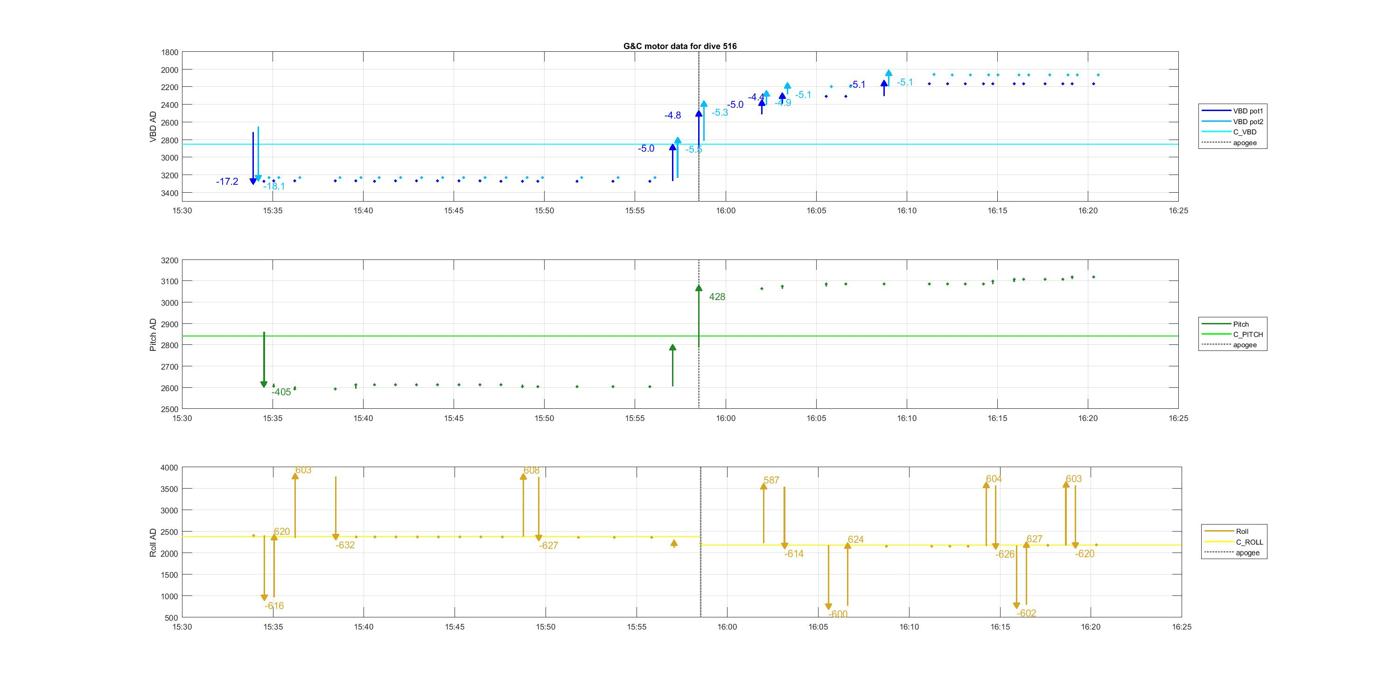Image resolution: width=1400 pixels, height=693 pixels.
Task: Click the '-602' roll data label
Action: coord(1027,613)
